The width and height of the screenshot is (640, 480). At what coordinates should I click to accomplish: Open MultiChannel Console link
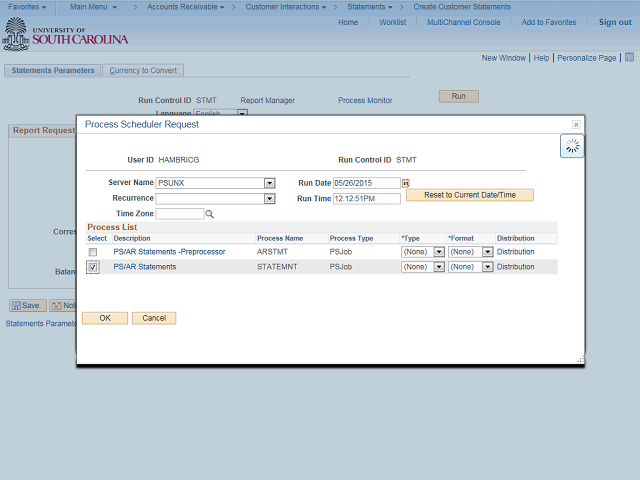[x=464, y=22]
